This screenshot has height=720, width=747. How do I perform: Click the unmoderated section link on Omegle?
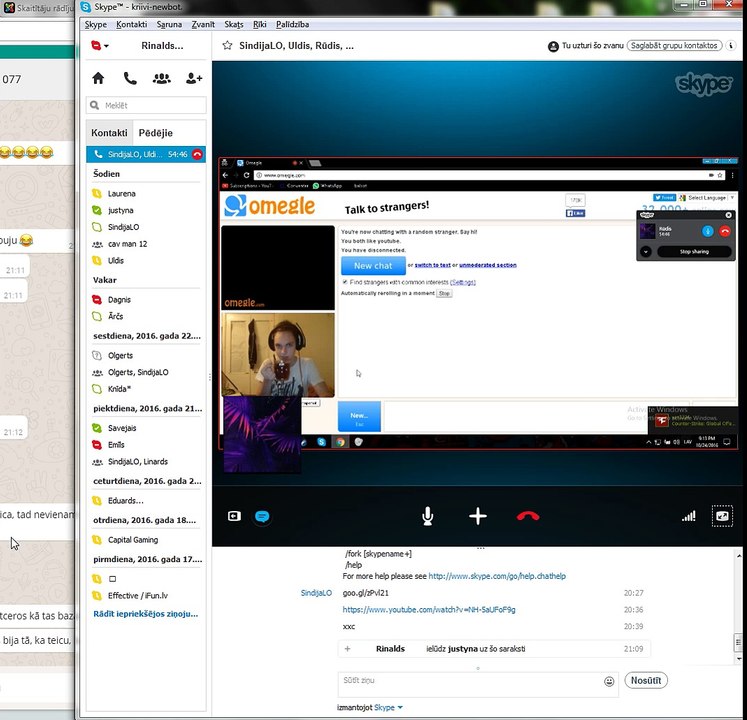click(x=487, y=265)
